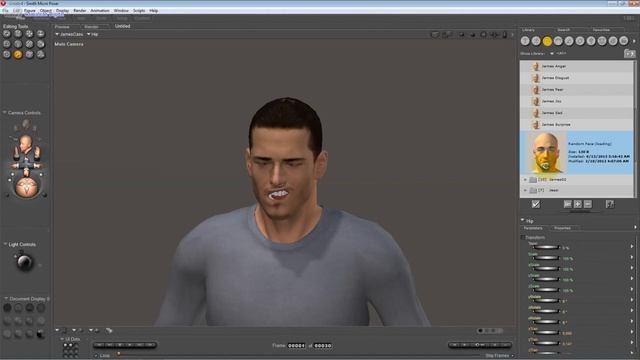Open the Pose library category
Image resolution: width=640 pixels, height=360 pixels.
coord(536,41)
